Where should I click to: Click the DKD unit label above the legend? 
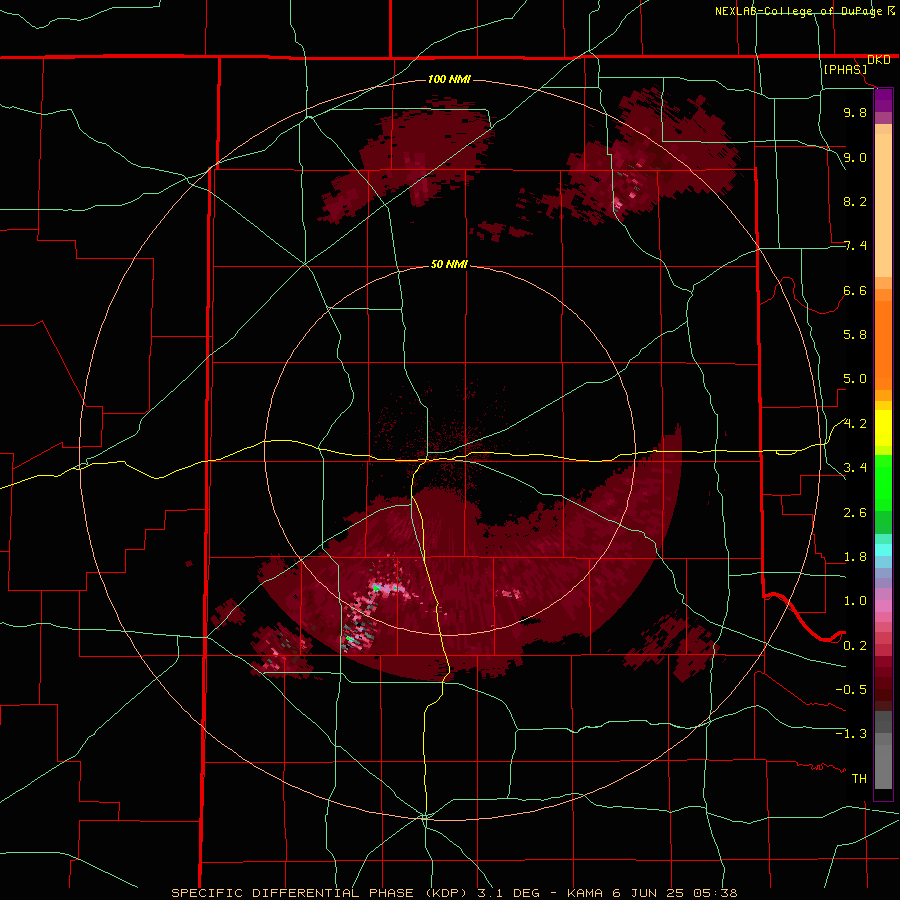879,60
